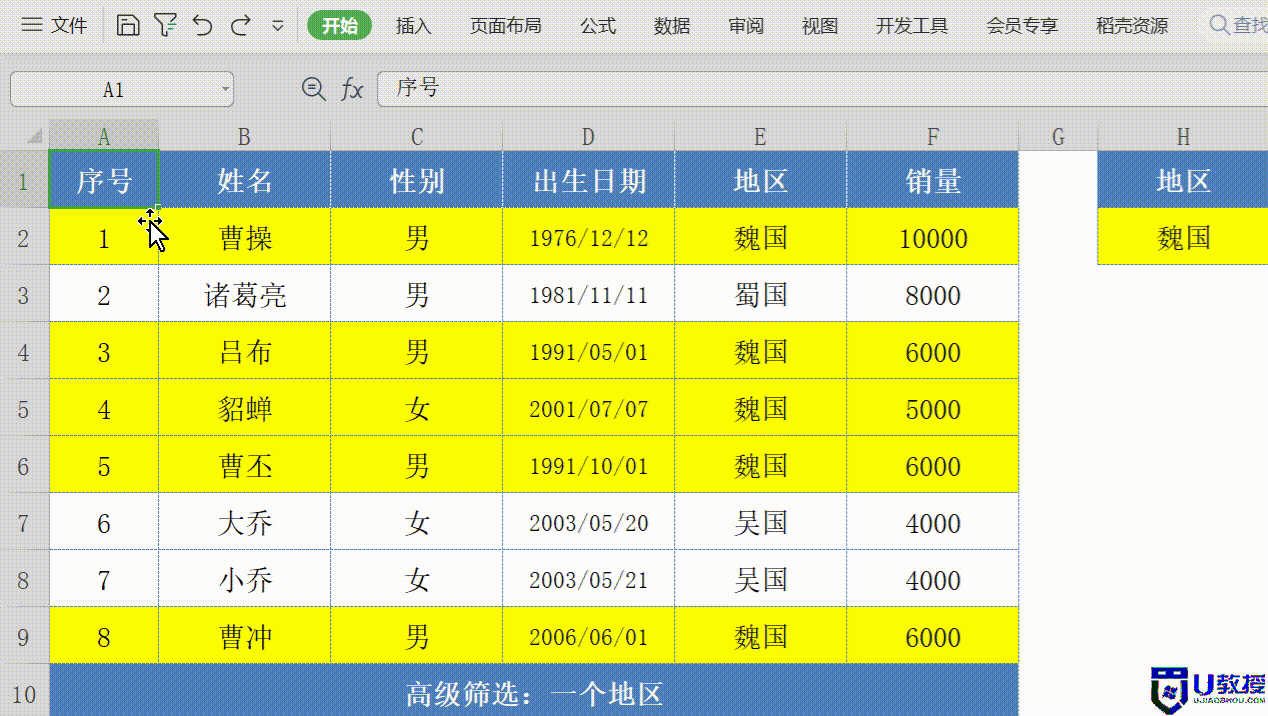
Task: Click the date cell 1976/12/12
Action: pos(589,237)
